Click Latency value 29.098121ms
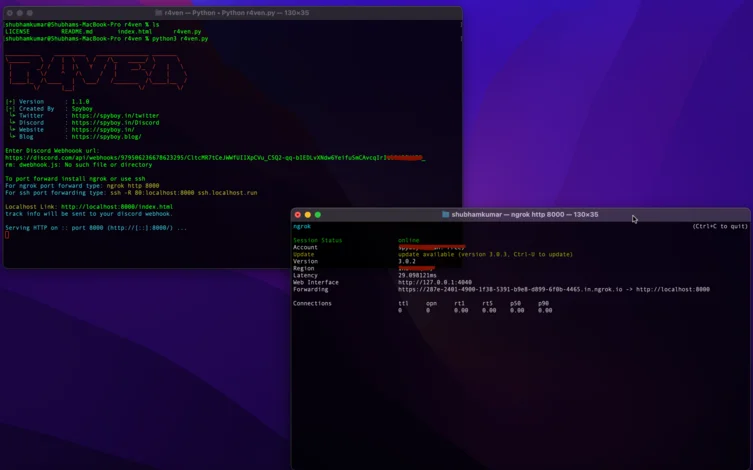The width and height of the screenshot is (753, 470). tap(417, 276)
